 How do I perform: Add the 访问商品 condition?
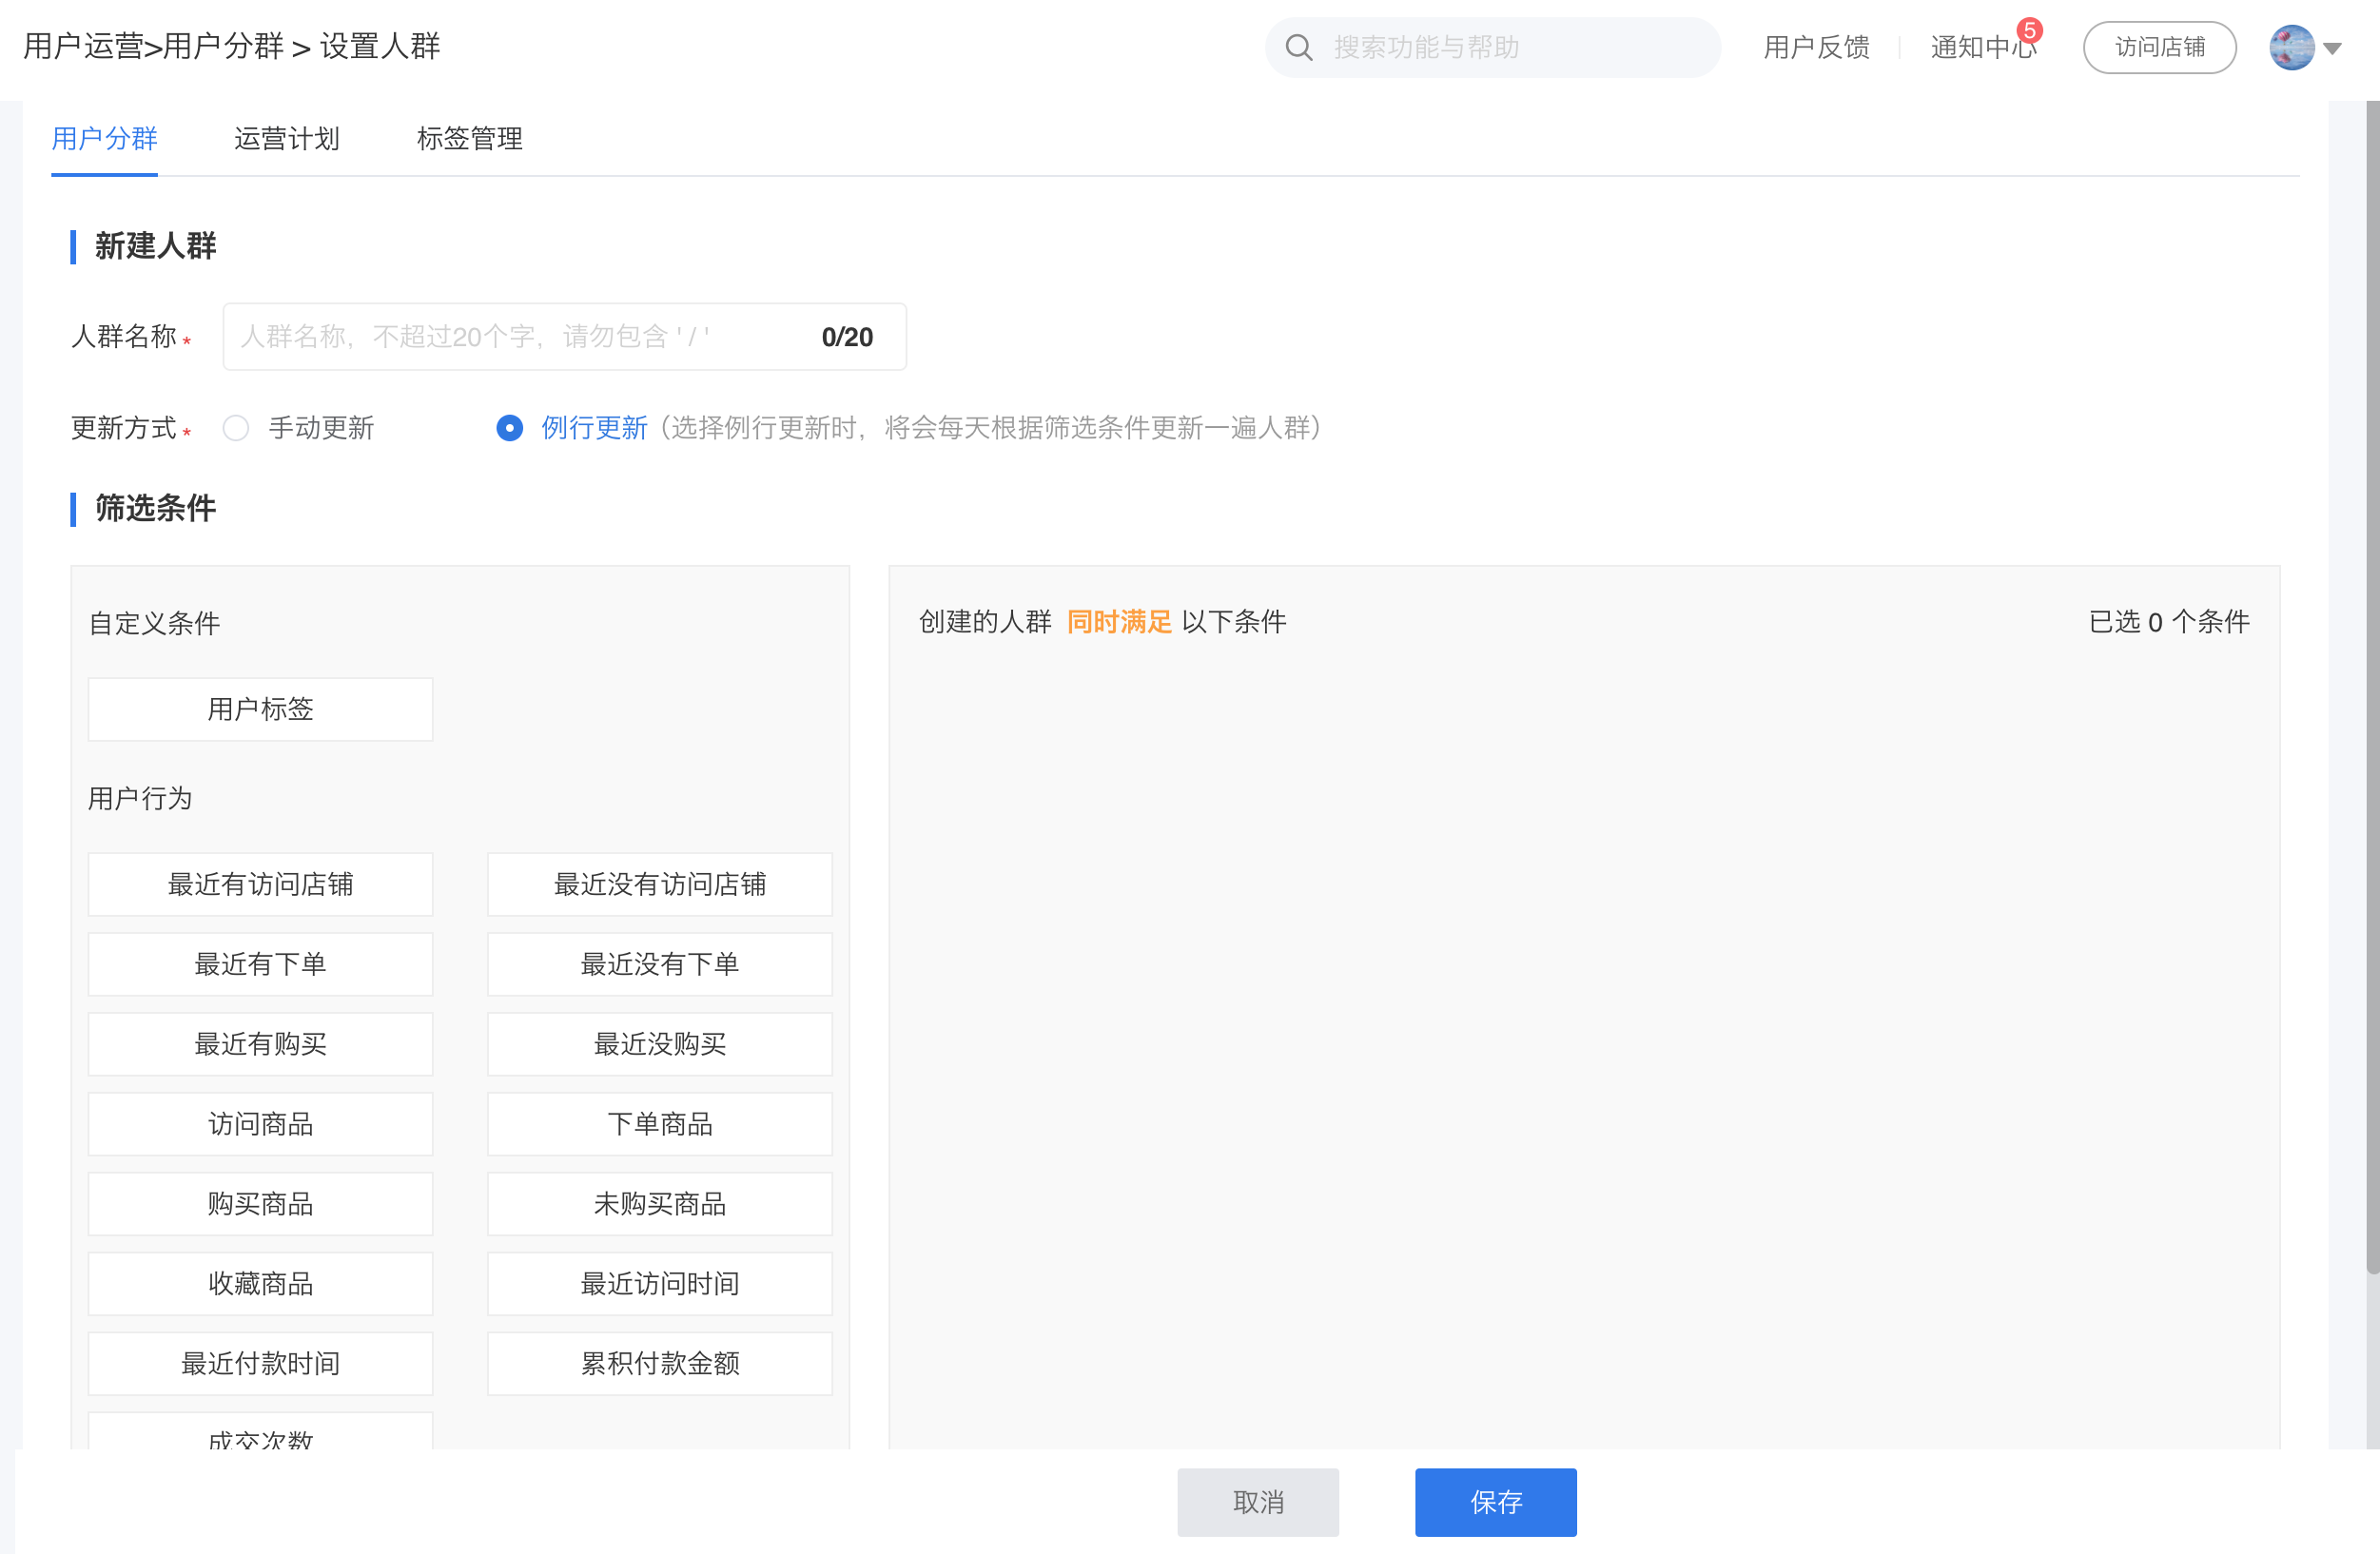tap(260, 1124)
